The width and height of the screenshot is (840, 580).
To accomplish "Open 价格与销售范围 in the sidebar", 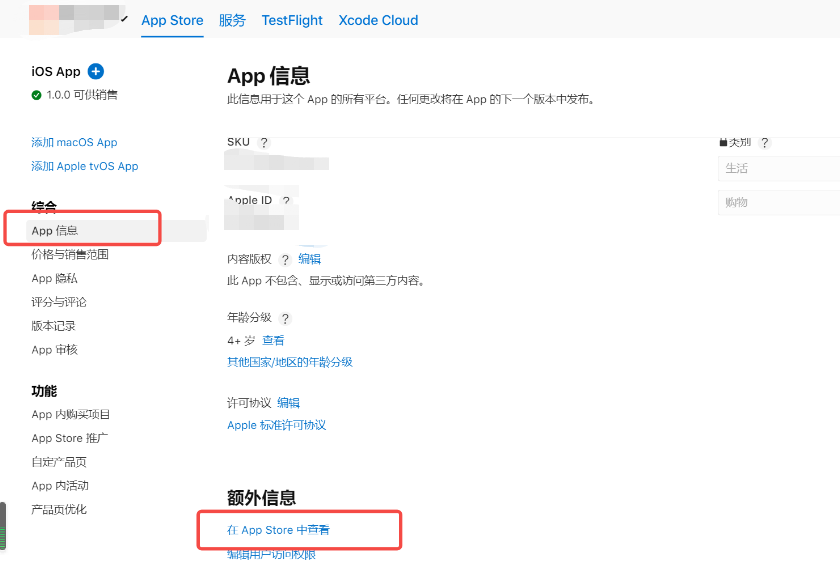I will (x=70, y=254).
